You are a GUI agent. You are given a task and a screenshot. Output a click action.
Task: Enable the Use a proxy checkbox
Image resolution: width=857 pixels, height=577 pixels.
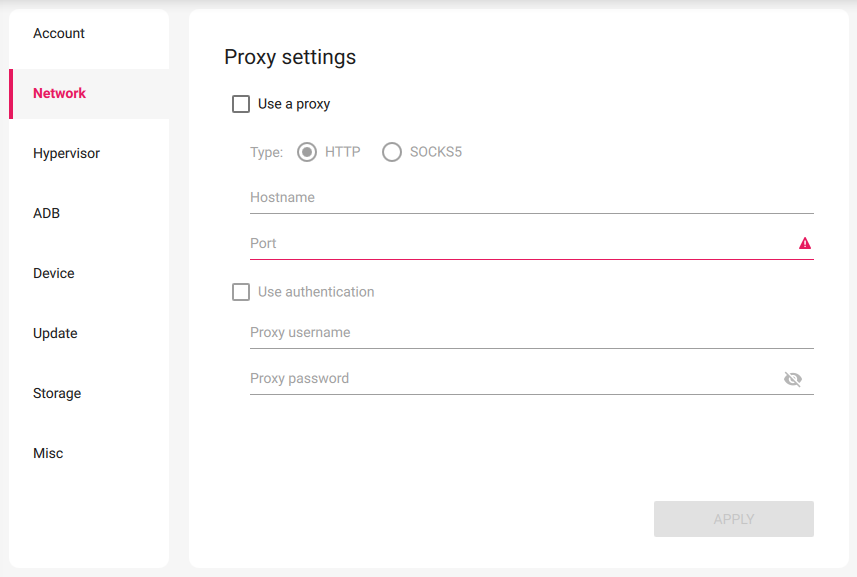point(241,103)
